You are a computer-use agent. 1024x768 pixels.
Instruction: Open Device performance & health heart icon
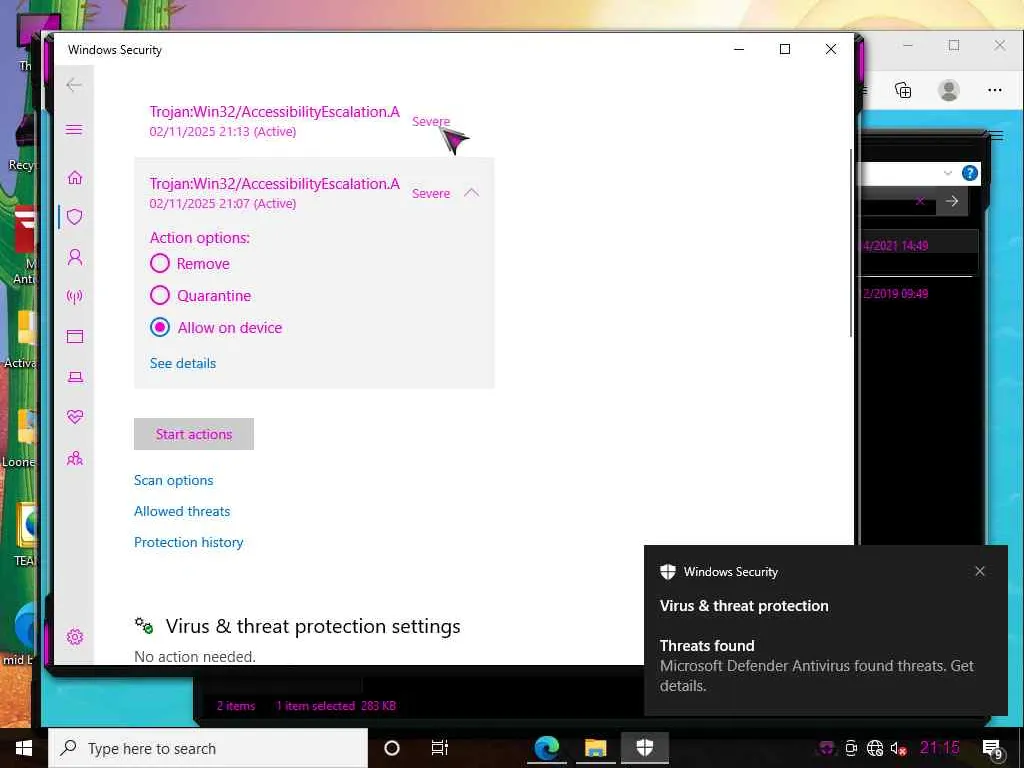point(74,417)
